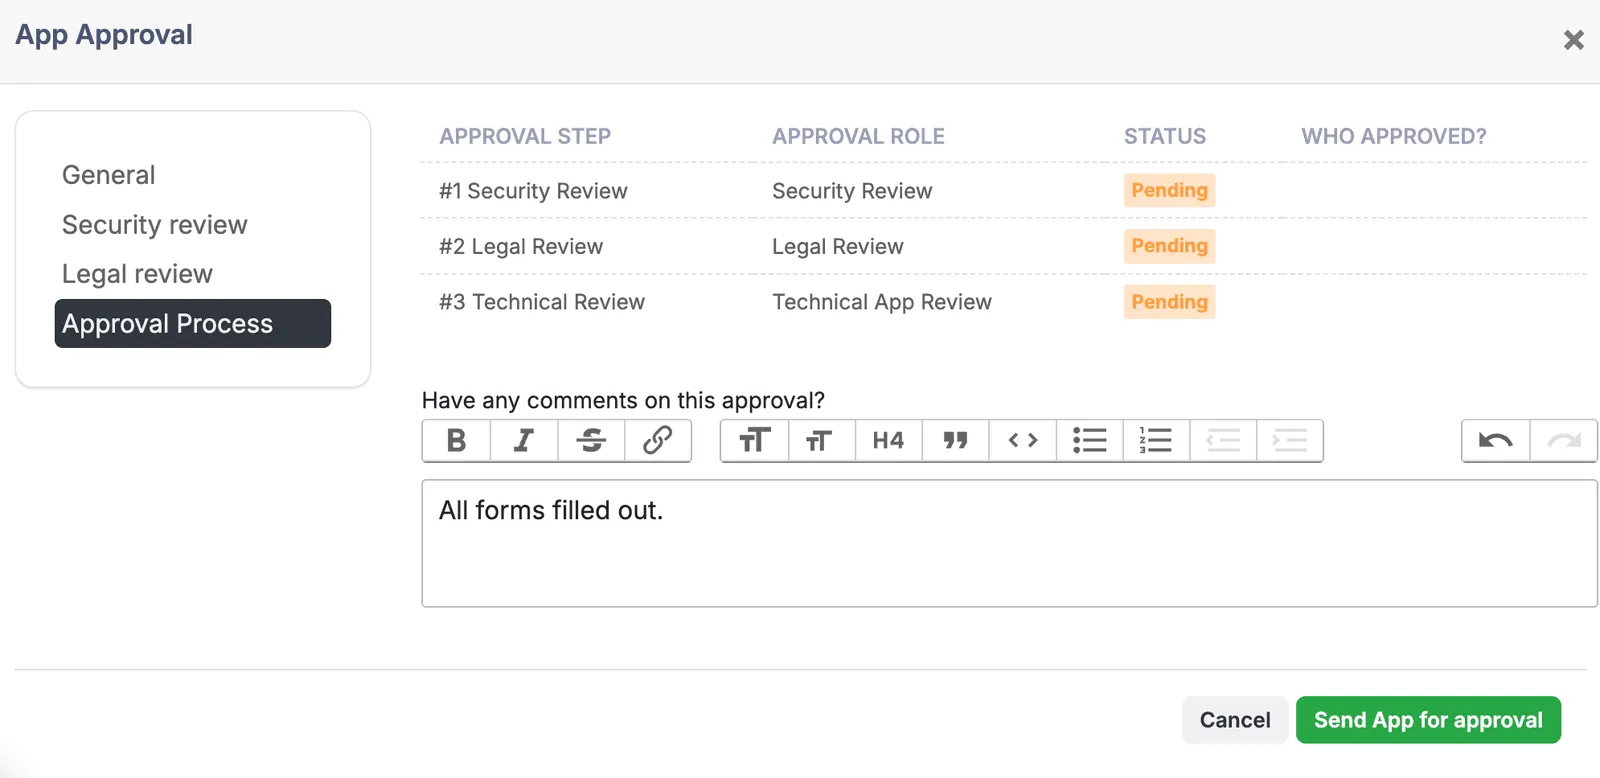The image size is (1600, 778).
Task: Click Send App for approval button
Action: point(1428,720)
